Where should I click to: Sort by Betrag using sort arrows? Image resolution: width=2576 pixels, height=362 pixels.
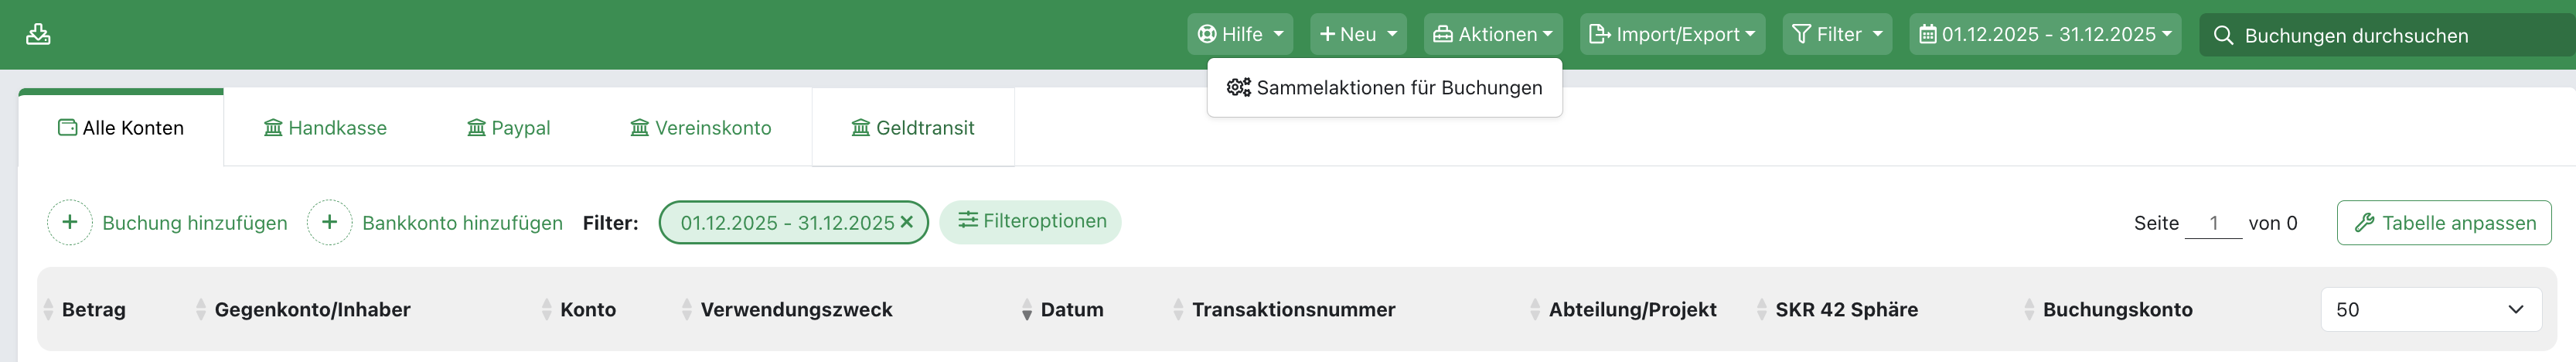click(48, 310)
